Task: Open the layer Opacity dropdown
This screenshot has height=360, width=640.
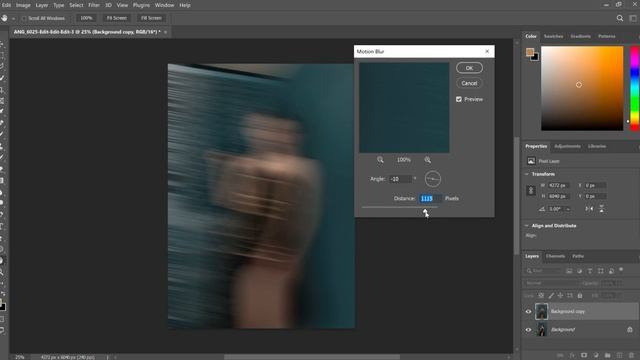Action: pos(619,283)
